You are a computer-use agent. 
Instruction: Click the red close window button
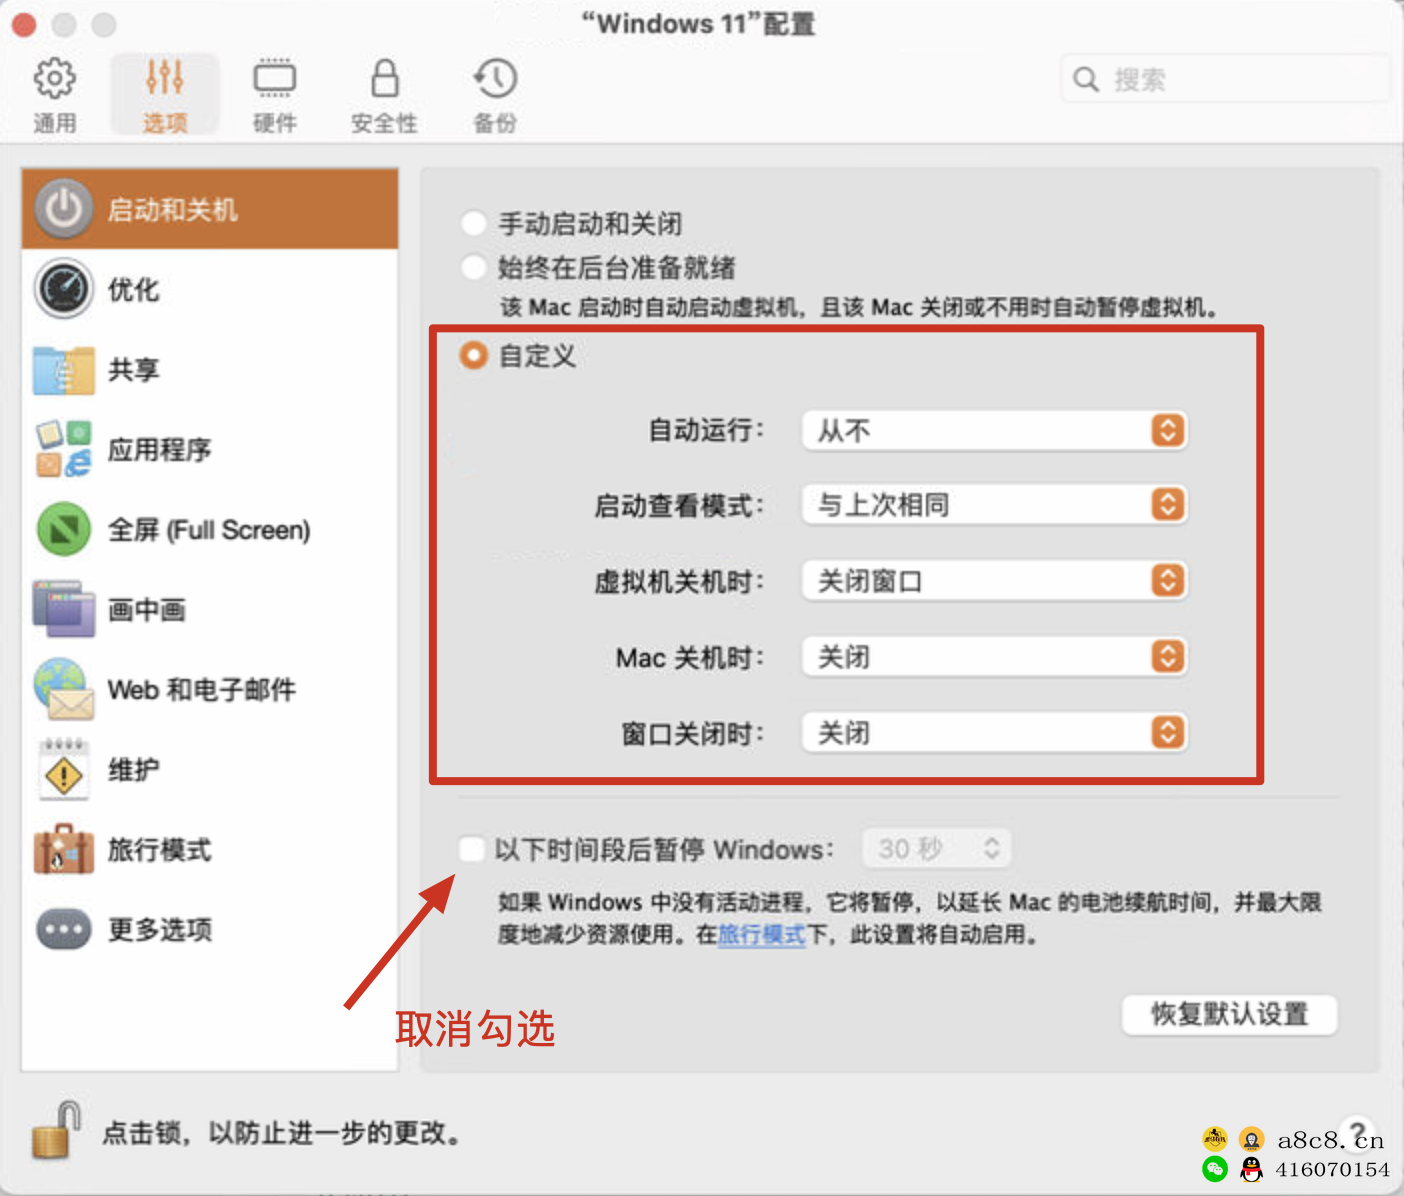24,24
